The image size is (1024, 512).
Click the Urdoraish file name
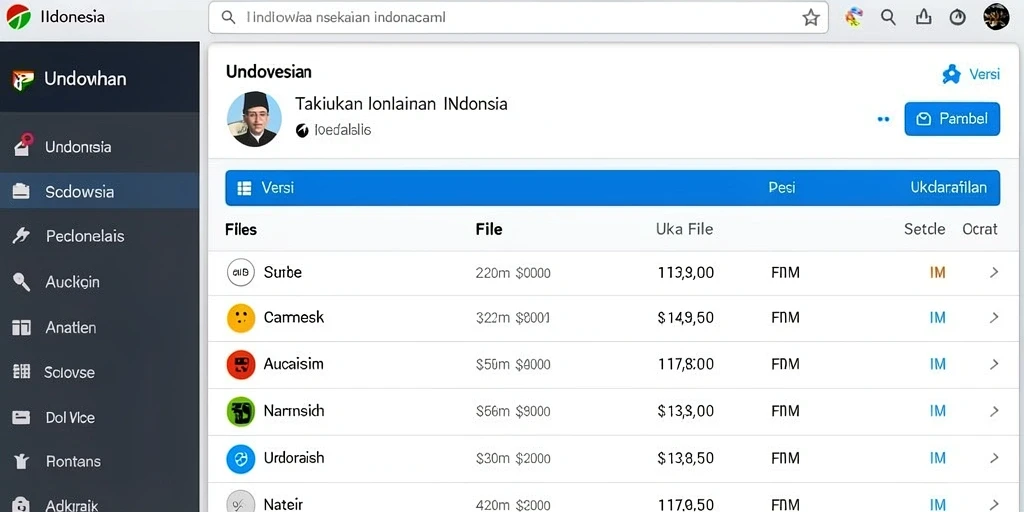[x=293, y=458]
